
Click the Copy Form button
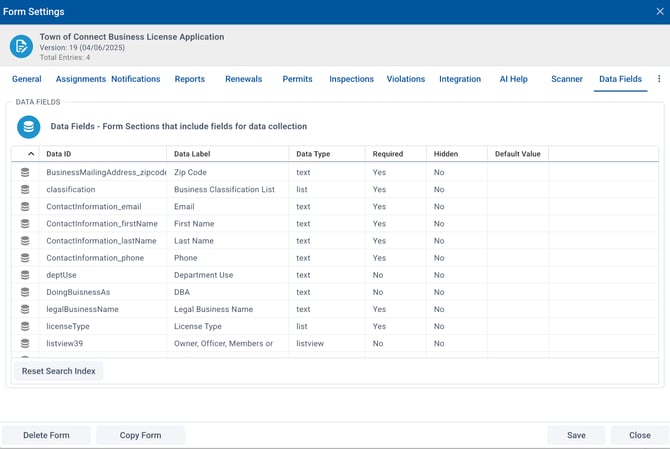pyautogui.click(x=140, y=435)
